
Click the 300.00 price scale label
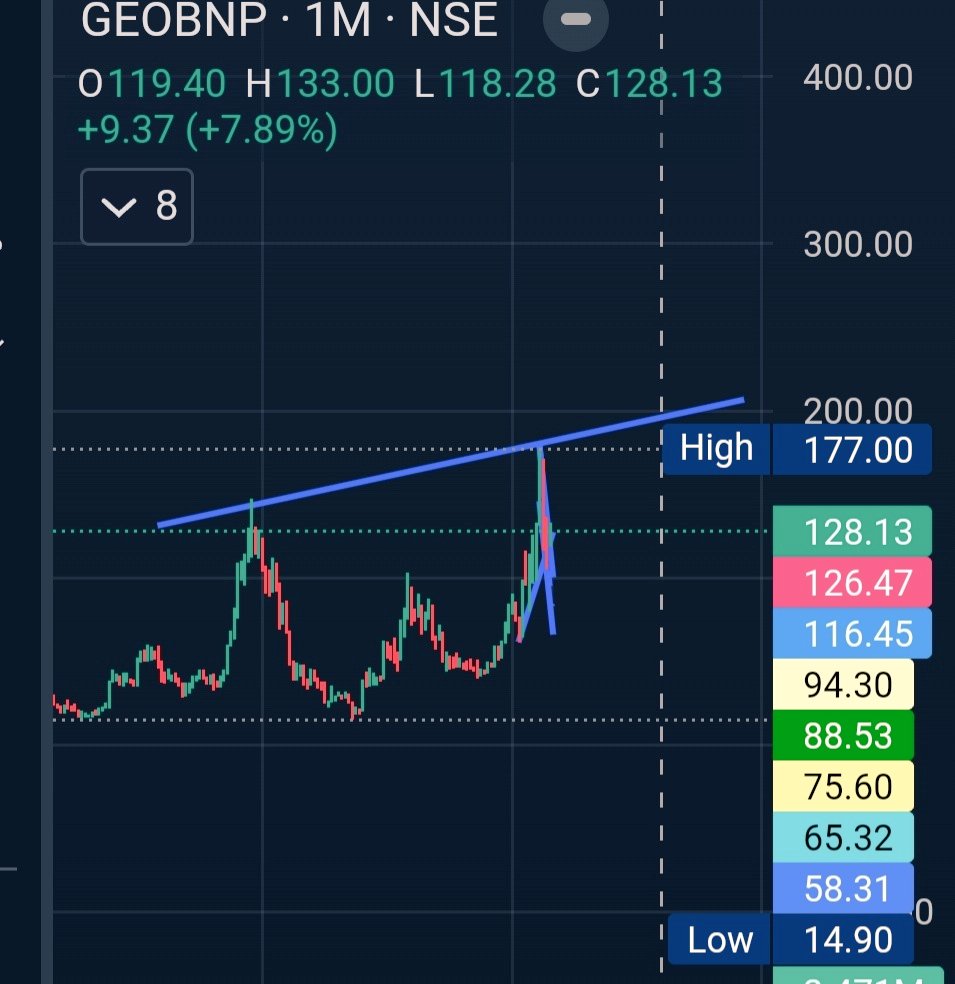click(858, 244)
